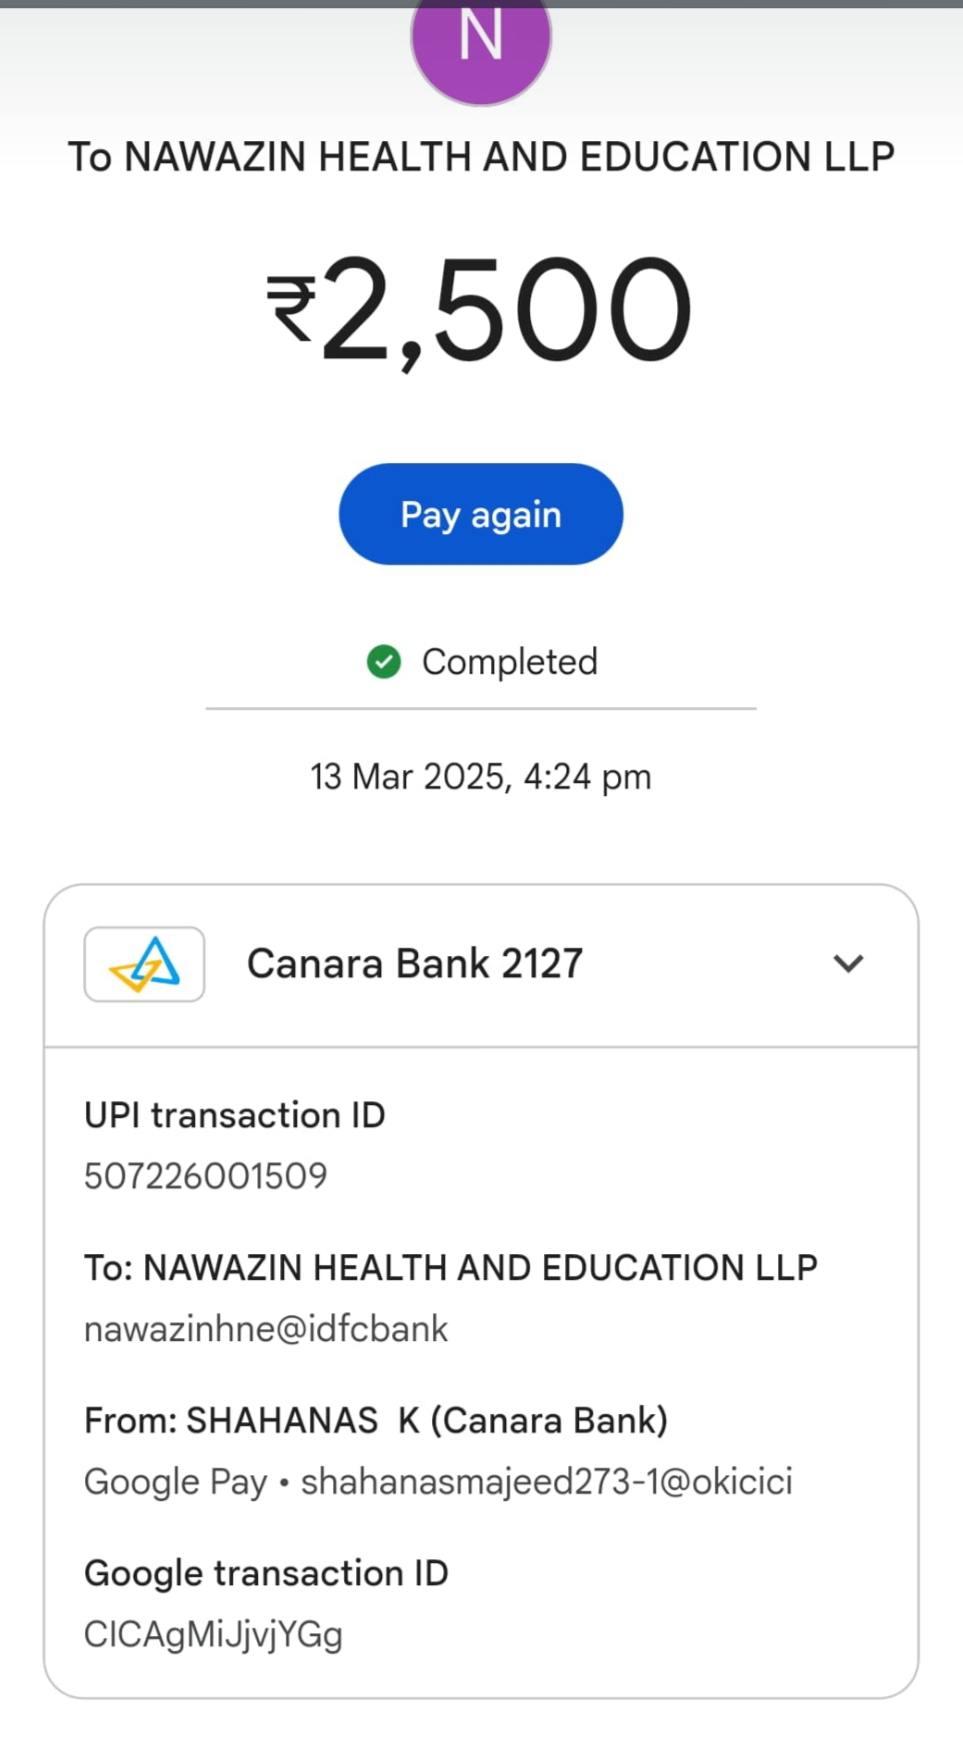Select the Canara Bank 2127 account label

pos(414,964)
